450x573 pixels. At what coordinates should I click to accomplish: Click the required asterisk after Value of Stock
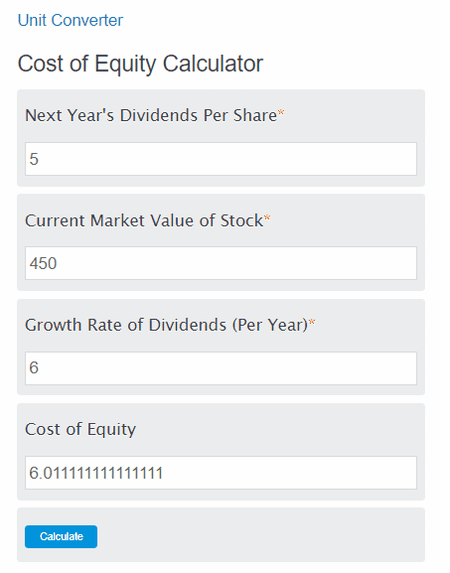(267, 218)
